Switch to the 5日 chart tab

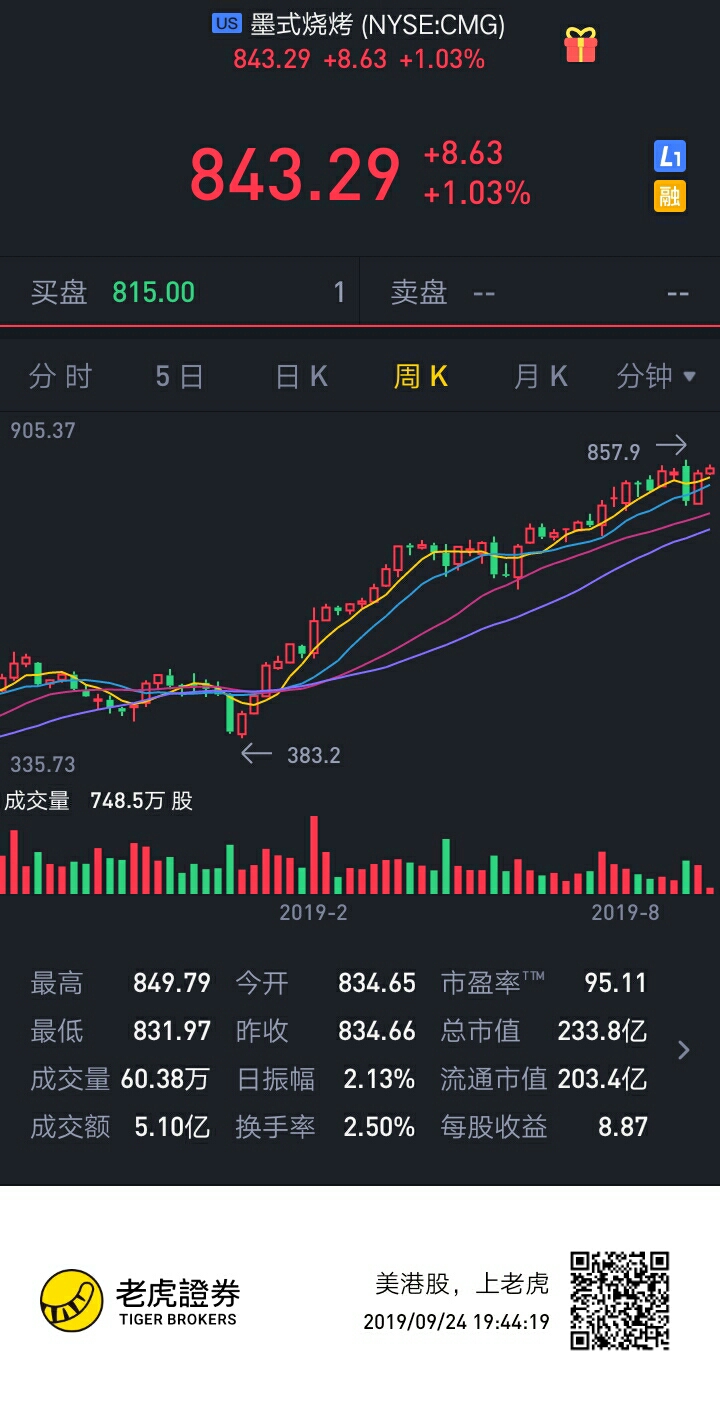[x=180, y=377]
